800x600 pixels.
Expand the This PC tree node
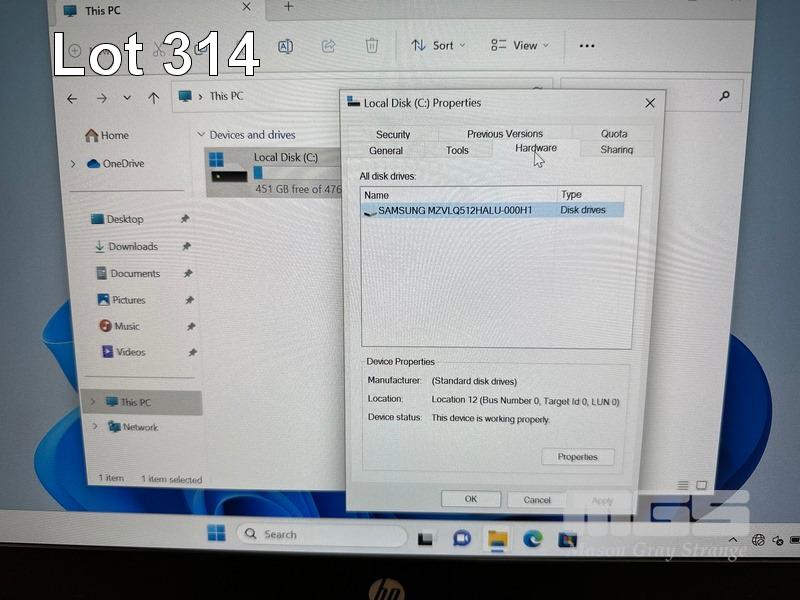(93, 402)
